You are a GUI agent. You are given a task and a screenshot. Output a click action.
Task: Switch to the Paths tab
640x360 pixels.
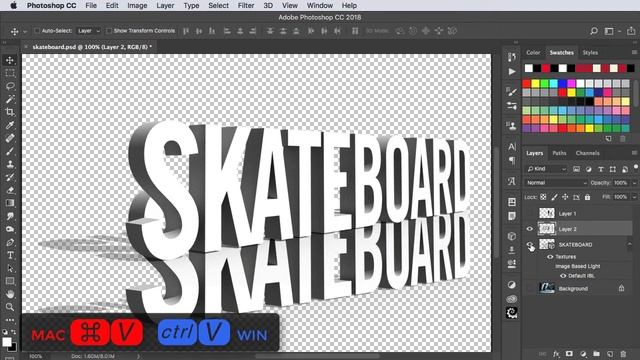coord(559,153)
